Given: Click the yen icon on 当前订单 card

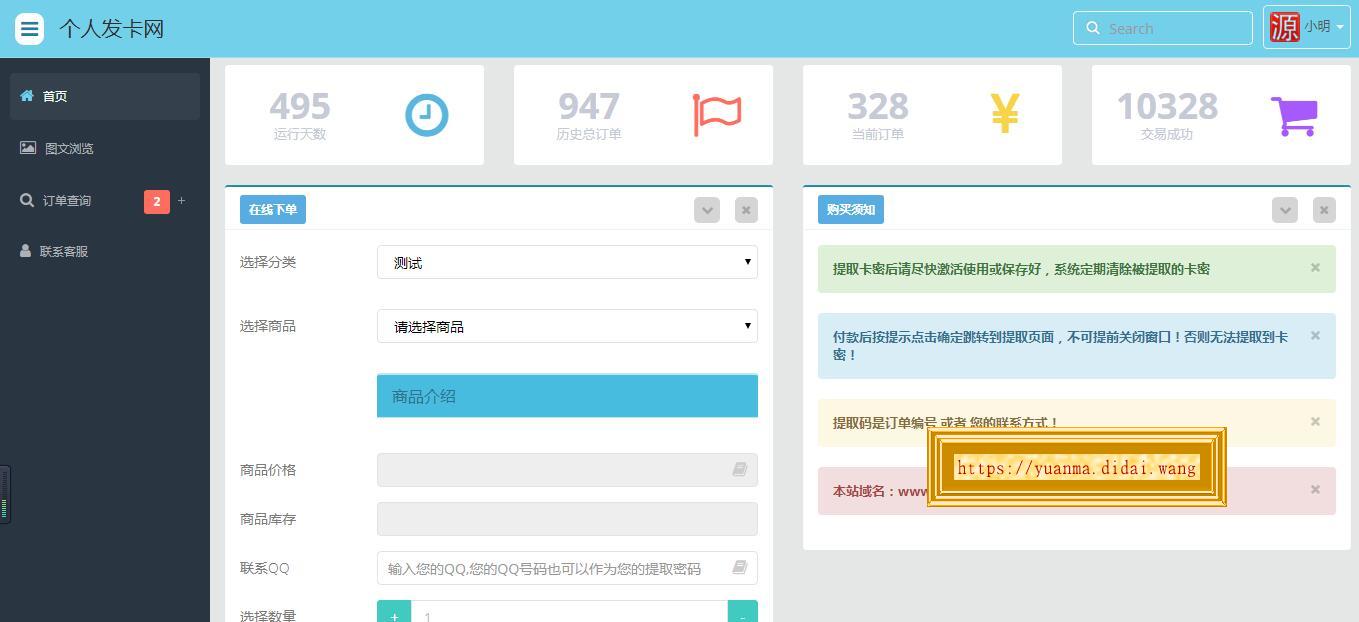Looking at the screenshot, I should (1005, 113).
